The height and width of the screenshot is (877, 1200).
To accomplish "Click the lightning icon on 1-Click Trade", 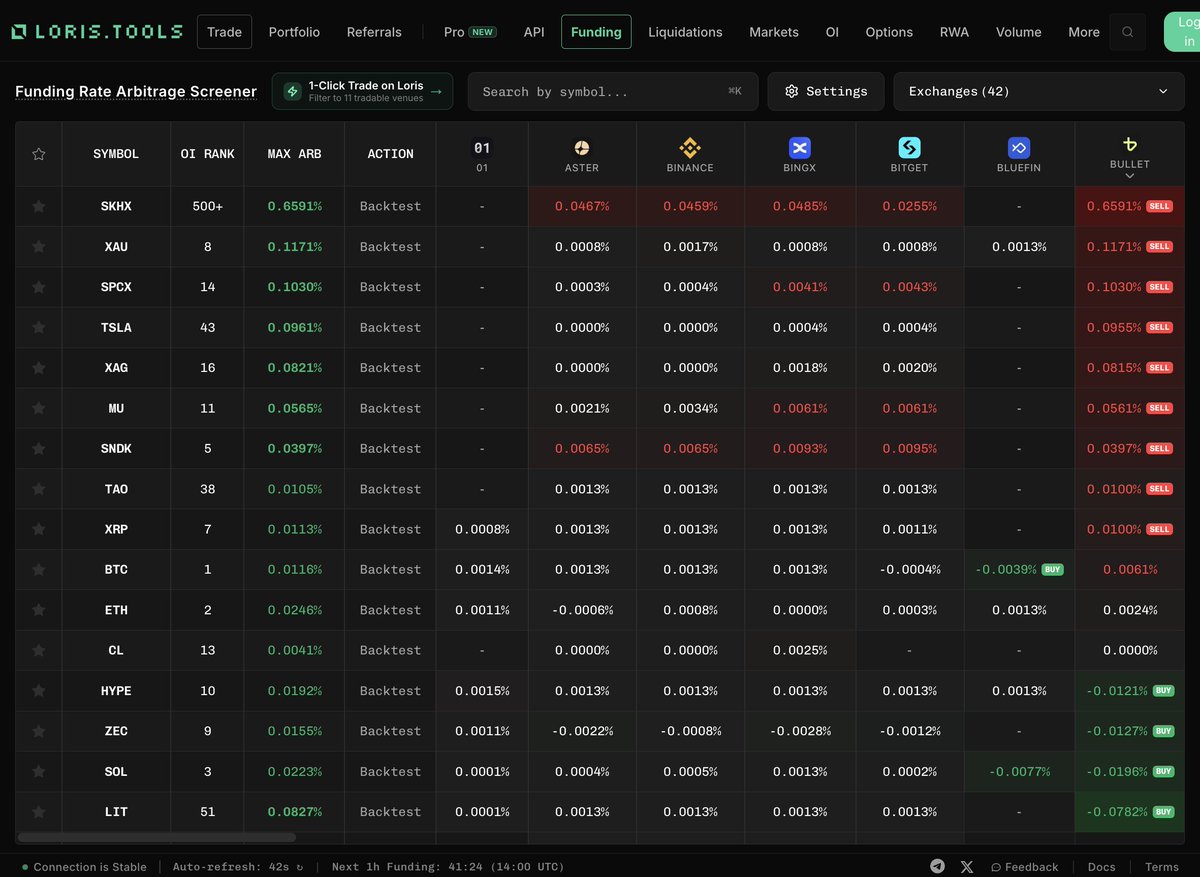I will coord(293,91).
